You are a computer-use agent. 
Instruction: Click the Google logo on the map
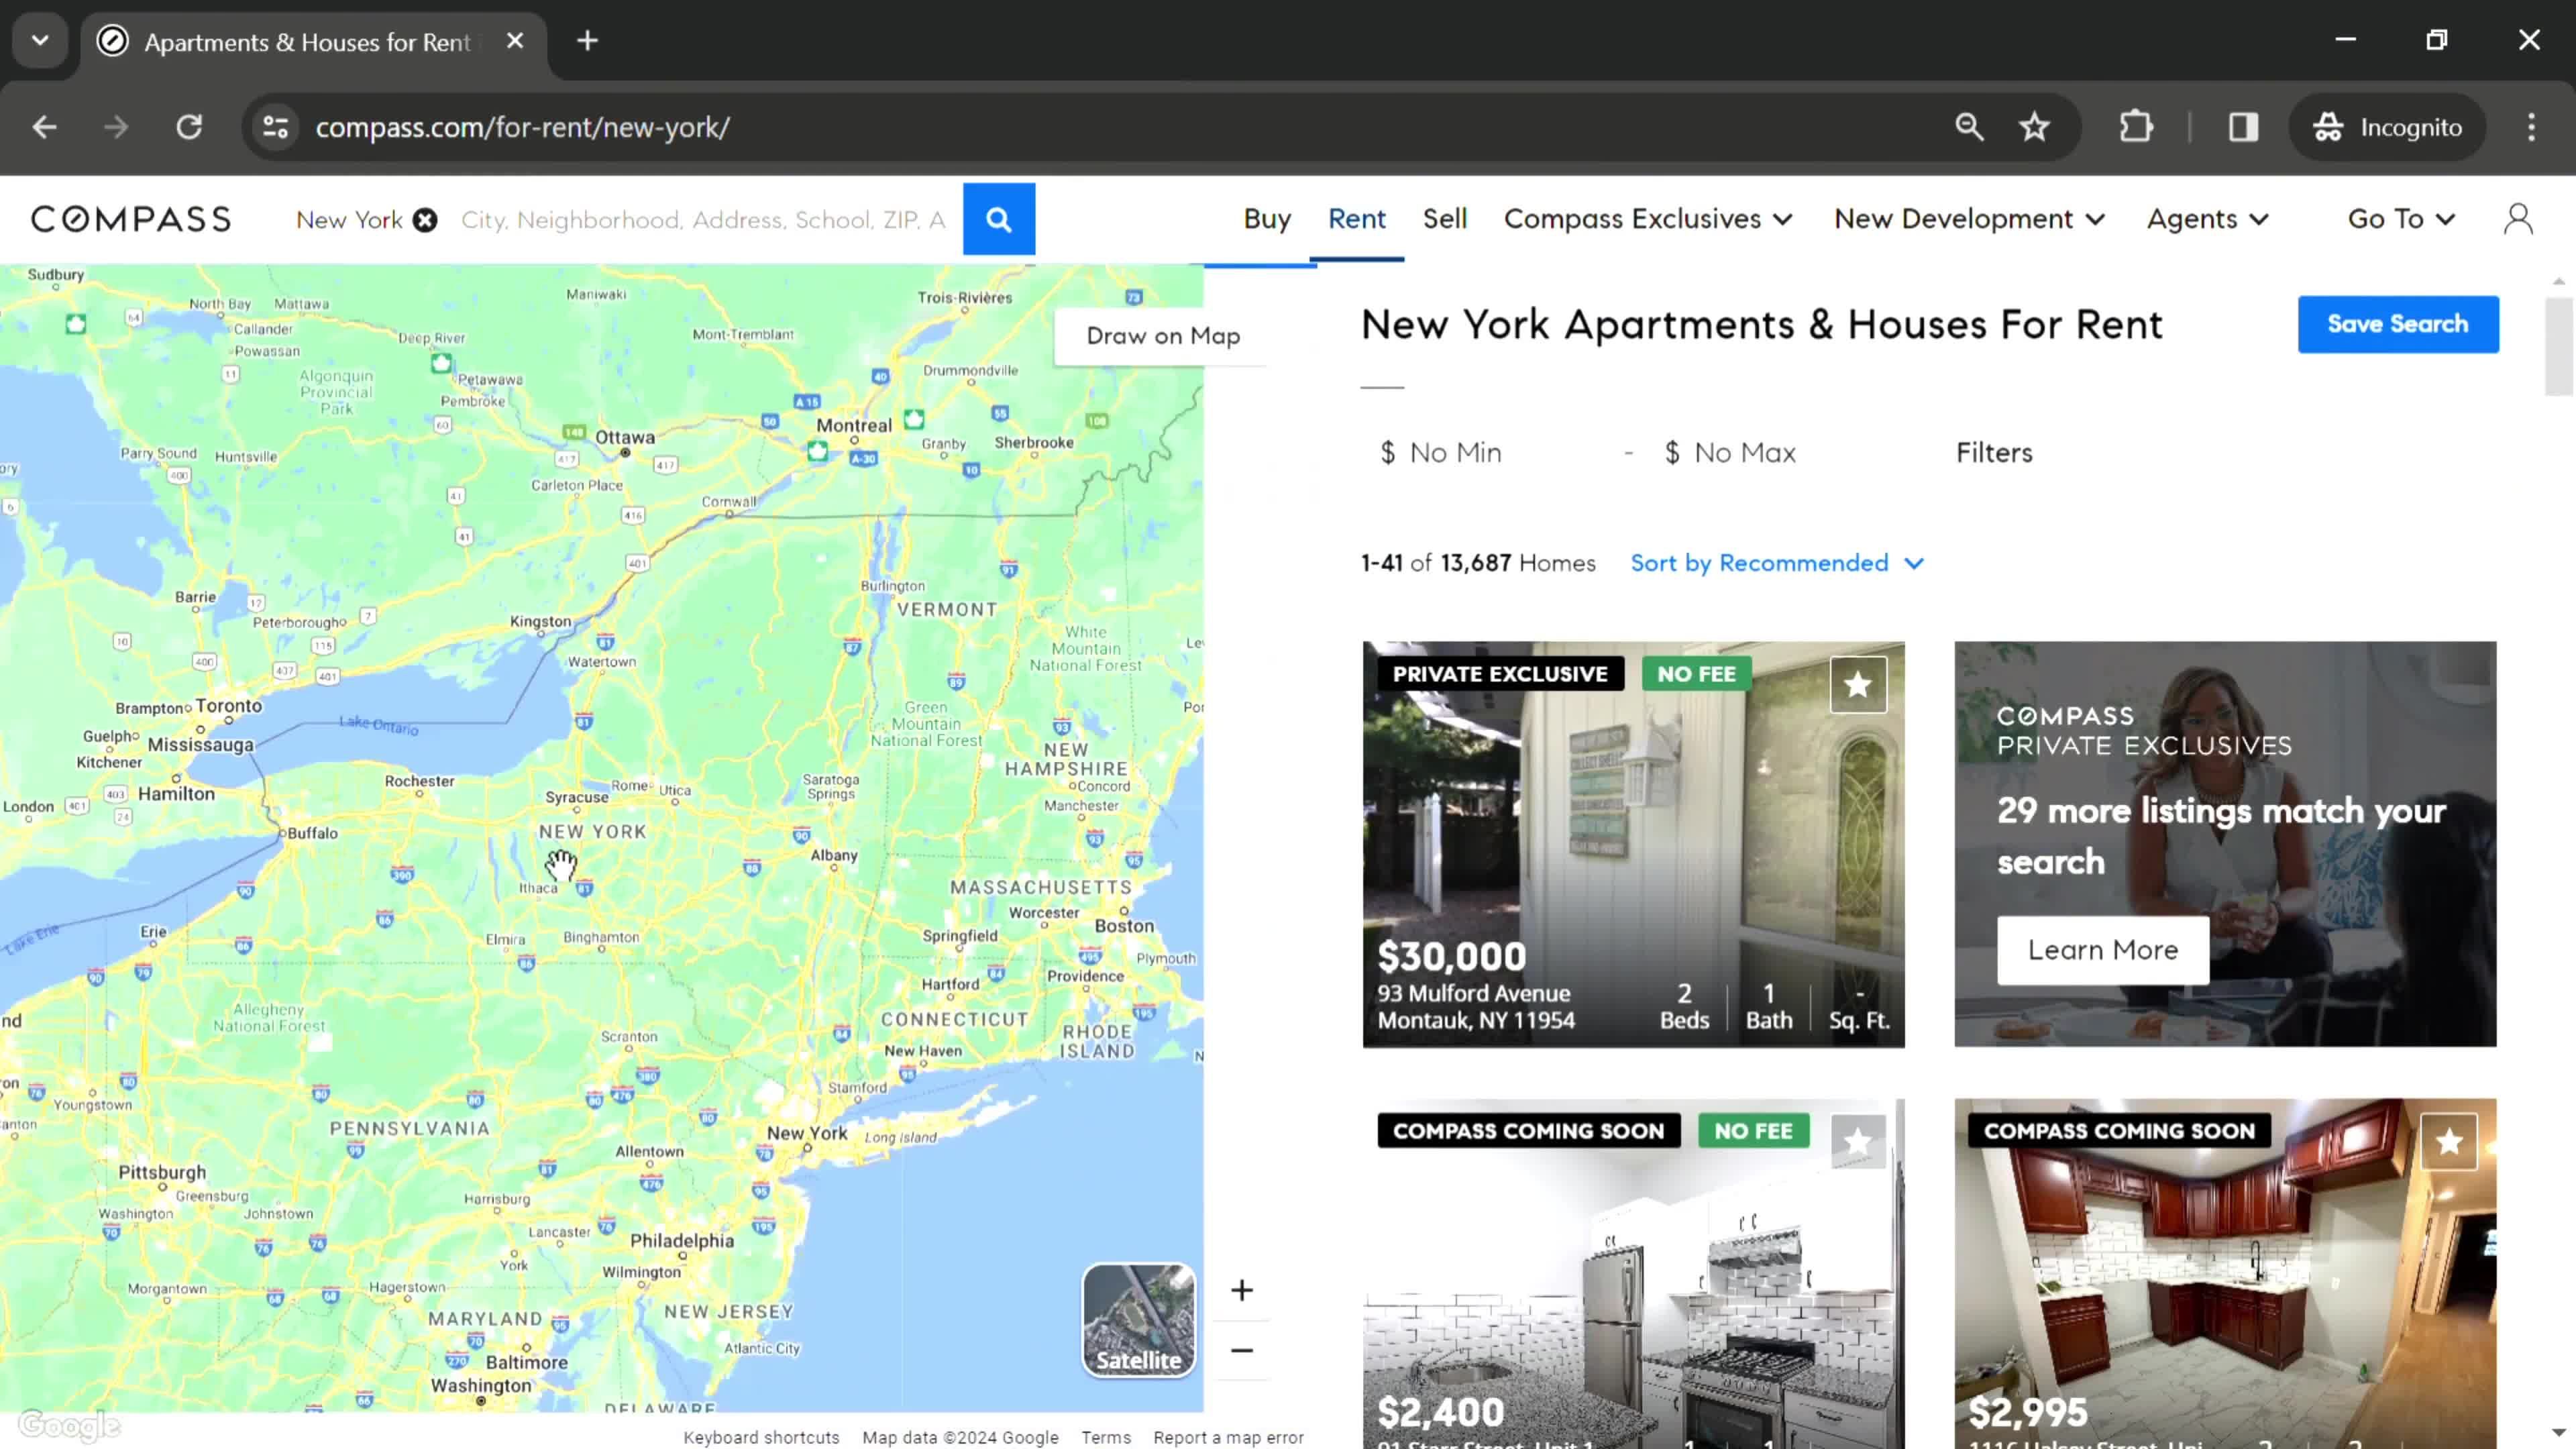tap(69, 1425)
